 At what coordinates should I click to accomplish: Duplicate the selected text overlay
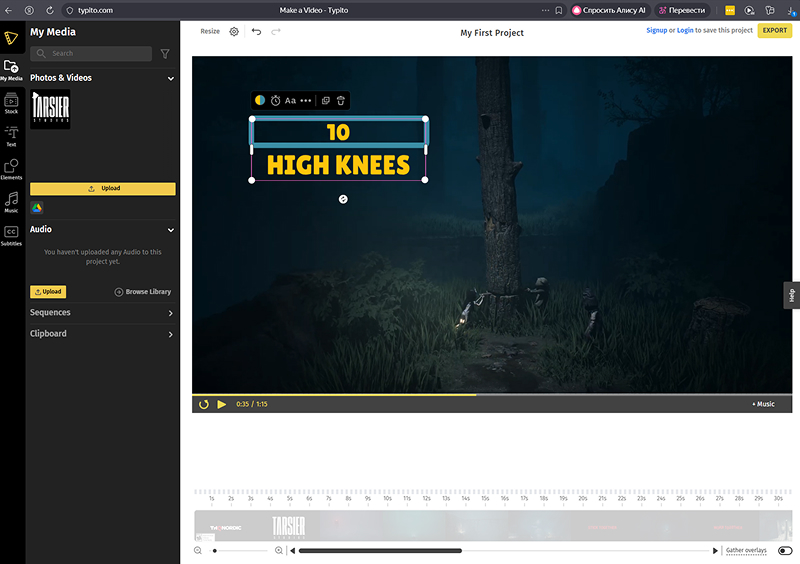click(326, 101)
